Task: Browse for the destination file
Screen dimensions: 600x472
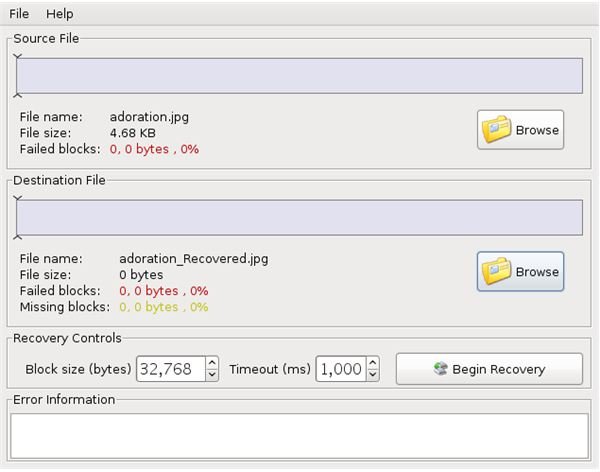Action: coord(520,271)
